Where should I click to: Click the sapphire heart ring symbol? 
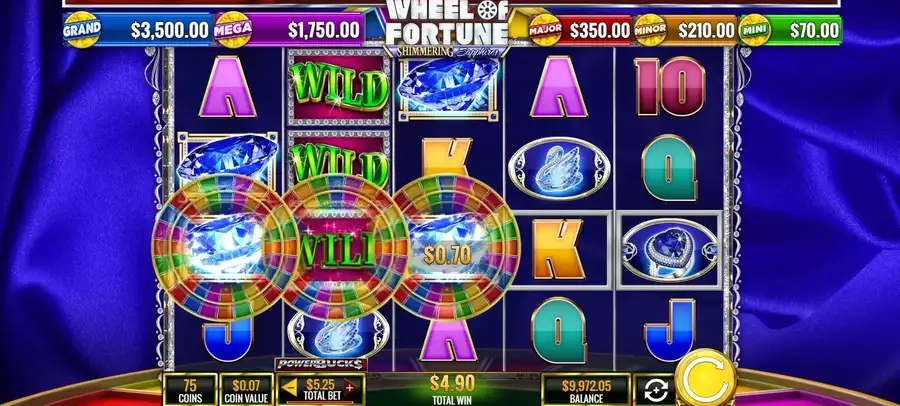pyautogui.click(x=669, y=250)
